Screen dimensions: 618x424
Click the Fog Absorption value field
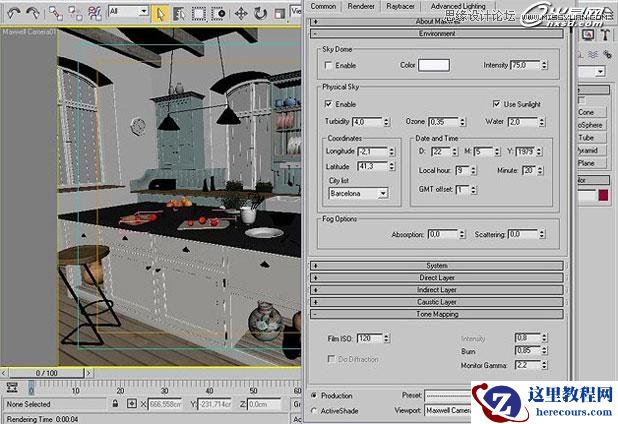click(x=443, y=234)
